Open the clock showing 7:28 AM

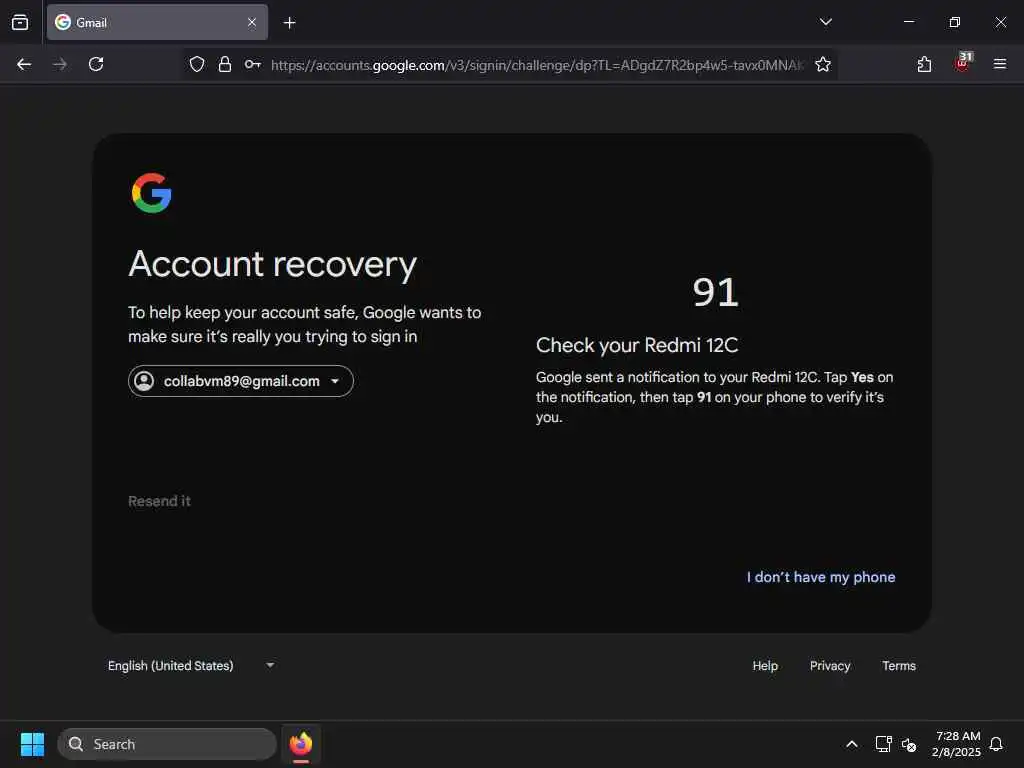[x=957, y=744]
